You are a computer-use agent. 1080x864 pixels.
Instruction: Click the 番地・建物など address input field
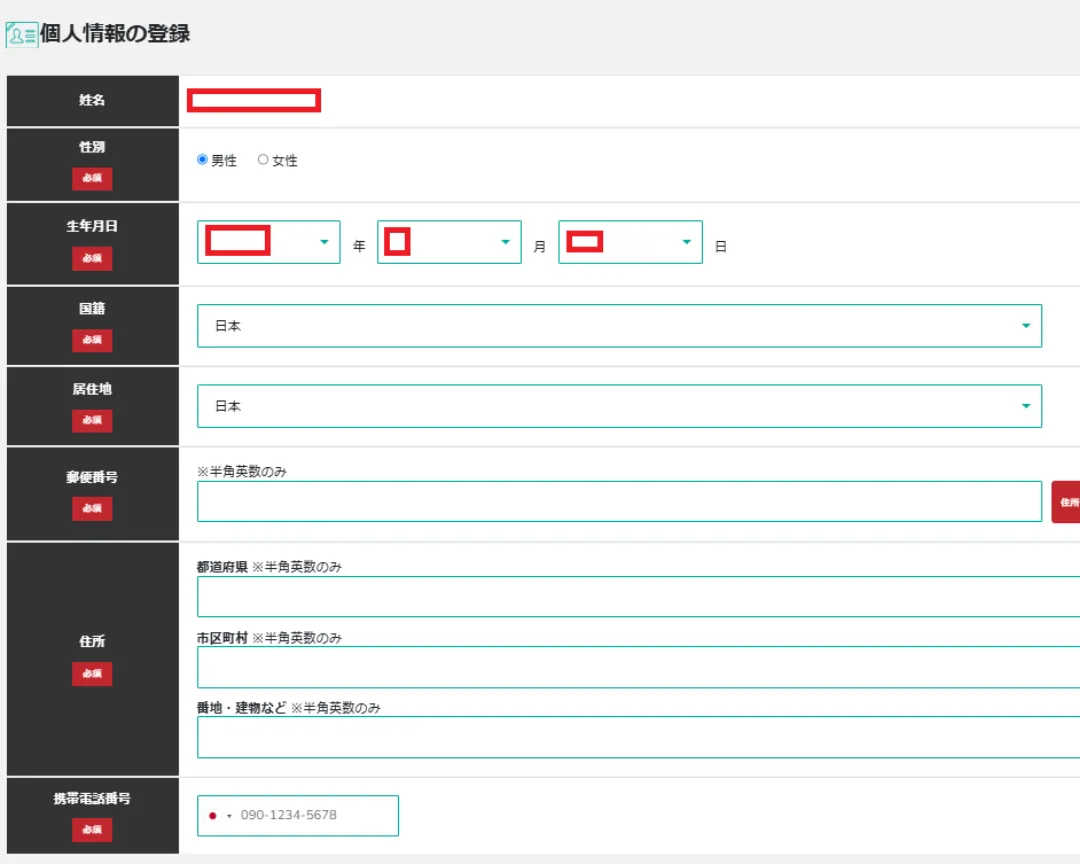tap(638, 737)
